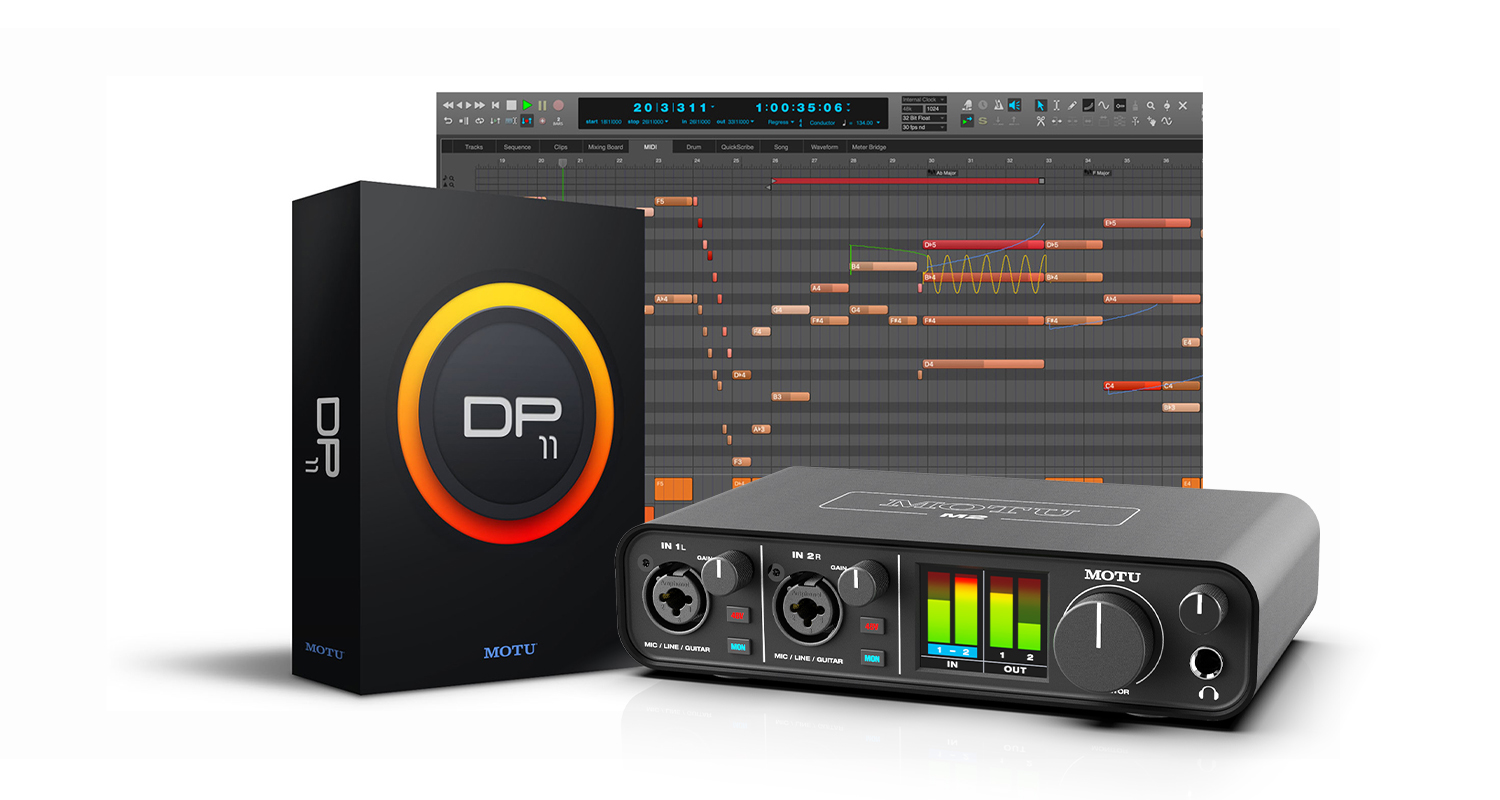Open the Drum editor tab
The image size is (1500, 800).
click(x=693, y=147)
